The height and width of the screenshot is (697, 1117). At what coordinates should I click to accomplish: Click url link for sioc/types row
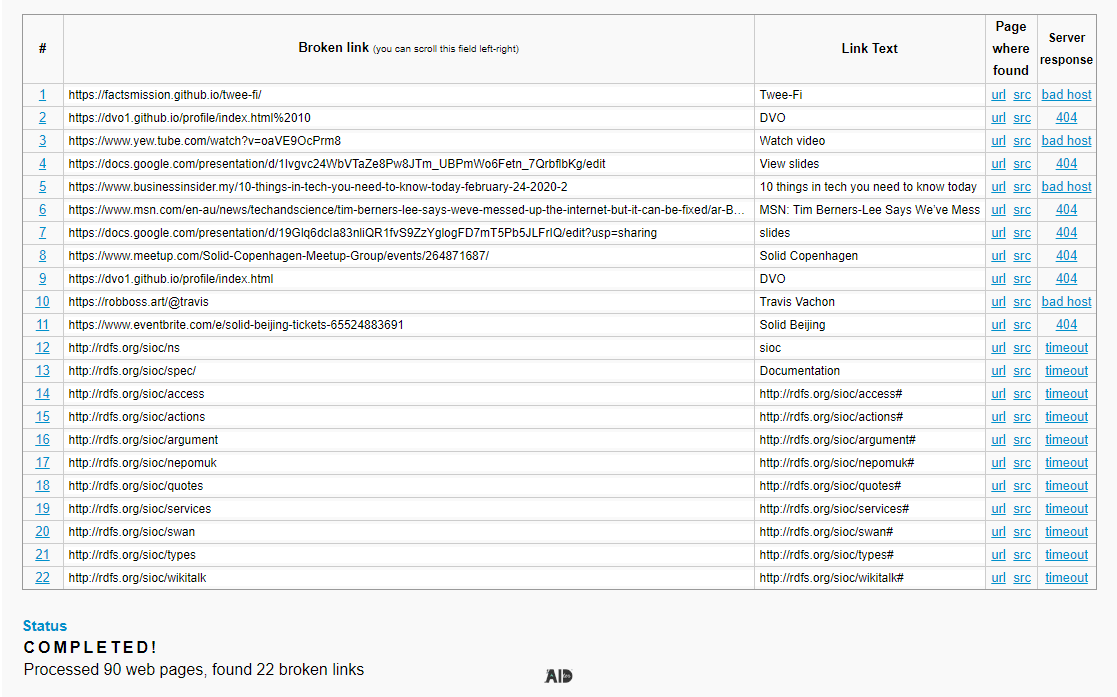(x=999, y=554)
